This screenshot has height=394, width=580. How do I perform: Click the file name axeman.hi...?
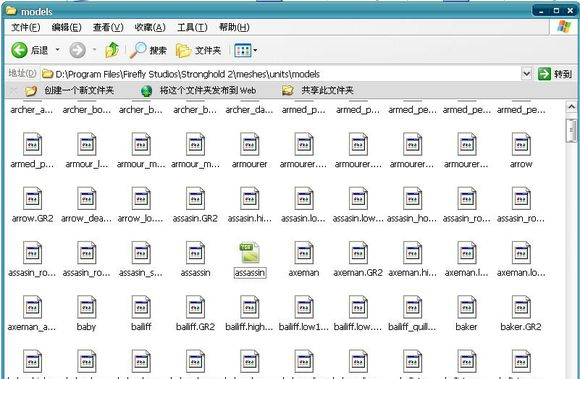coord(412,273)
